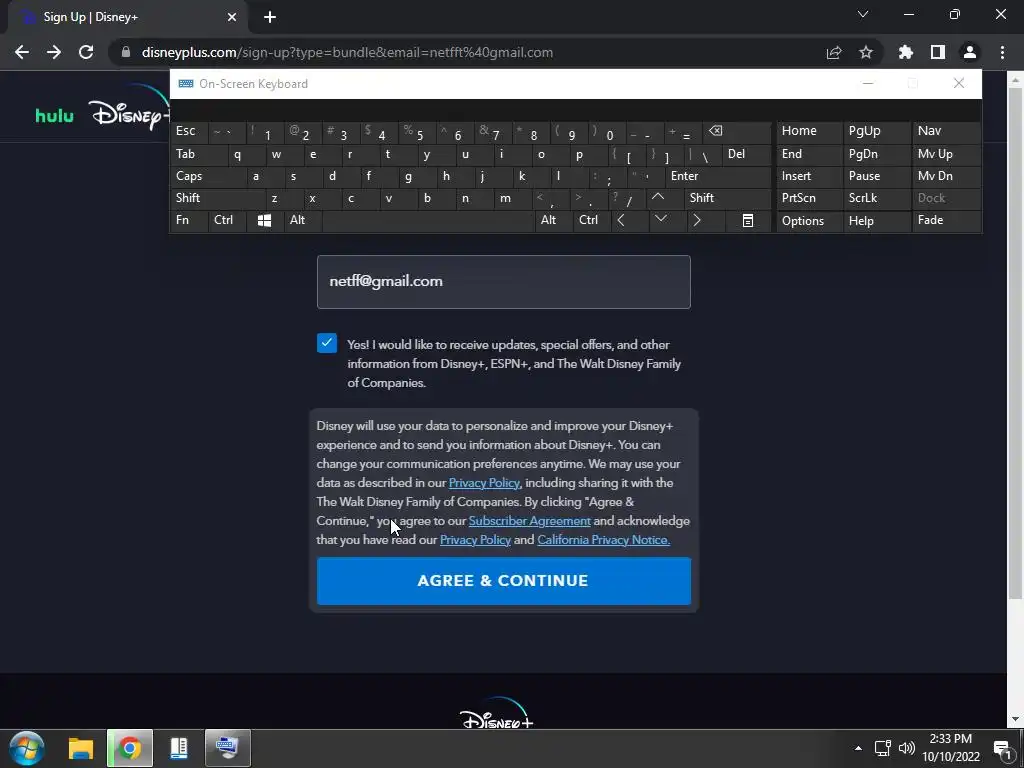This screenshot has width=1024, height=768.
Task: Click the volume speaker icon in system tray
Action: [x=907, y=748]
